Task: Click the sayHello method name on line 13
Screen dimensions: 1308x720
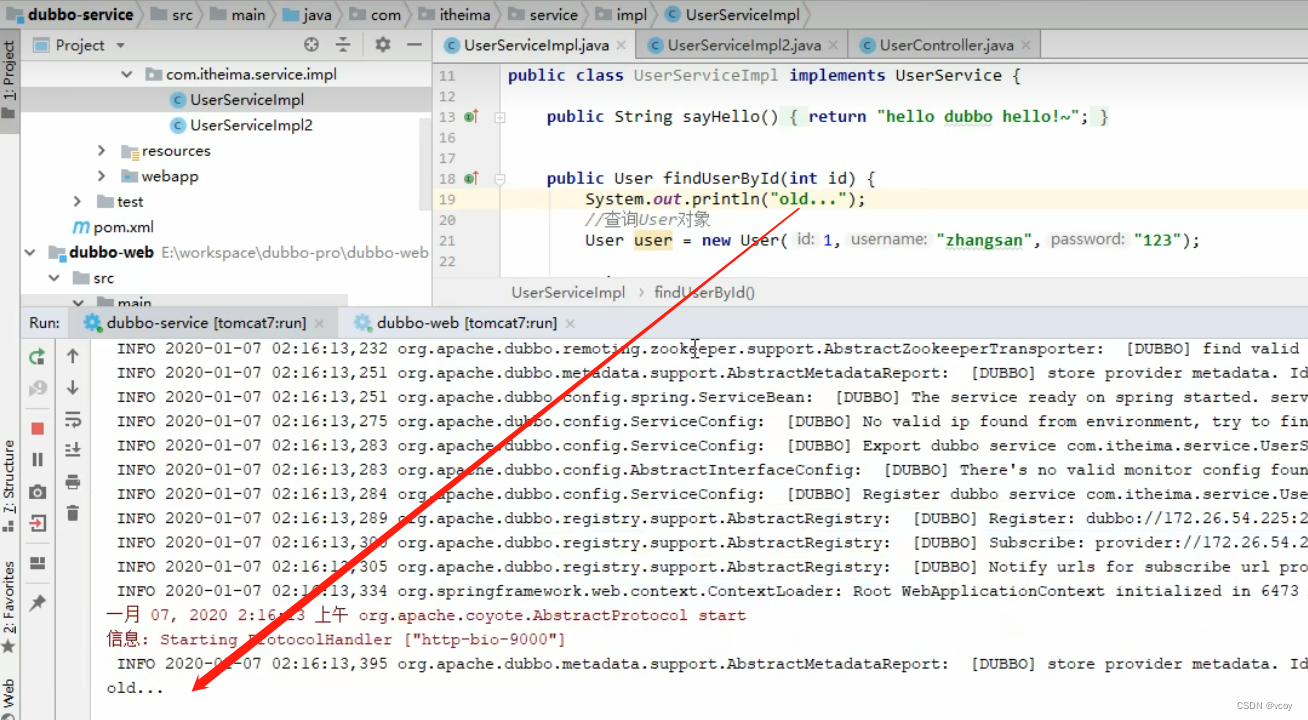Action: 721,117
